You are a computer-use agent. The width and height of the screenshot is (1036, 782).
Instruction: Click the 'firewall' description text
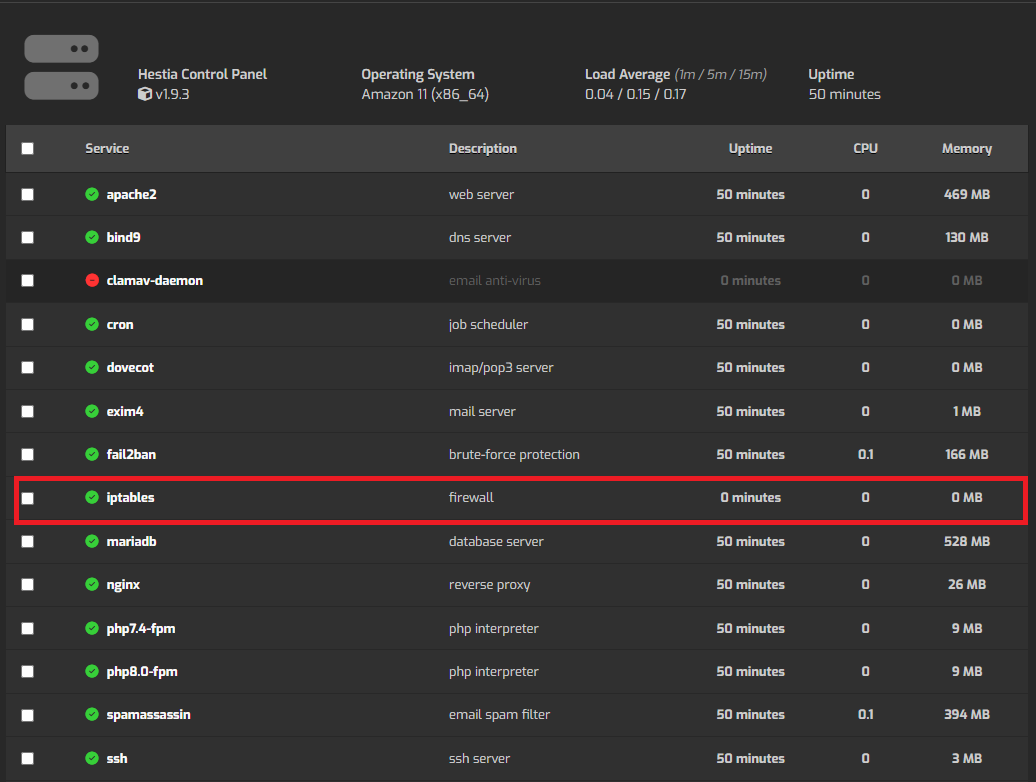pyautogui.click(x=471, y=497)
